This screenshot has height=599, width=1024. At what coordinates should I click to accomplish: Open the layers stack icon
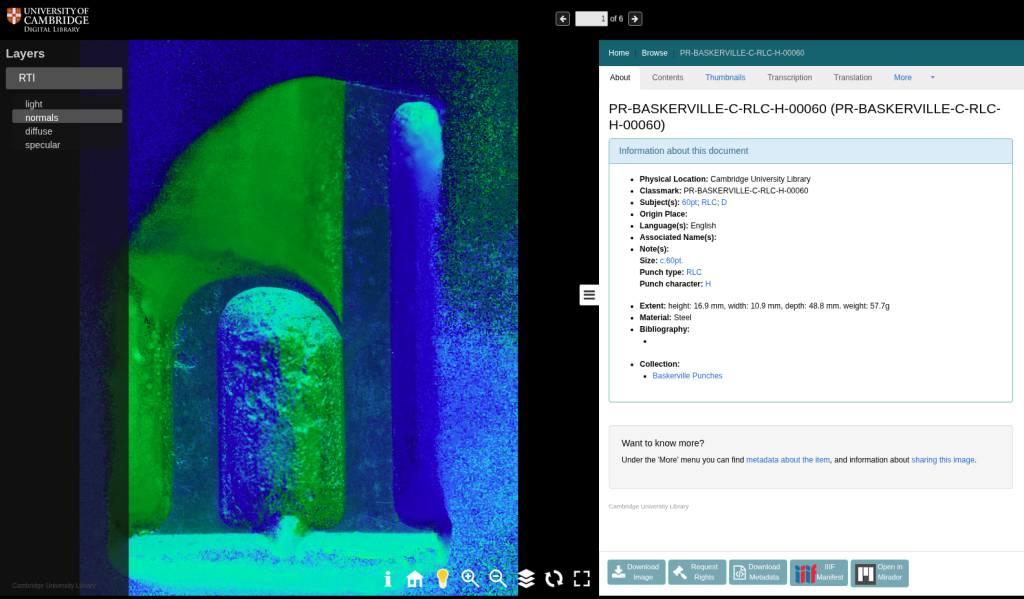point(526,579)
